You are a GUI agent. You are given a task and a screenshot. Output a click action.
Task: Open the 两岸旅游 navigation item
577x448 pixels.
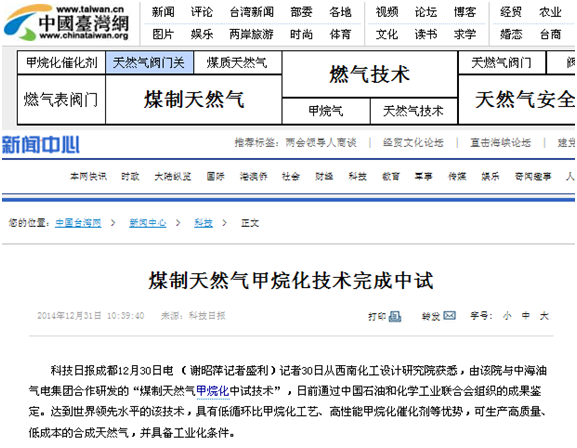(251, 34)
